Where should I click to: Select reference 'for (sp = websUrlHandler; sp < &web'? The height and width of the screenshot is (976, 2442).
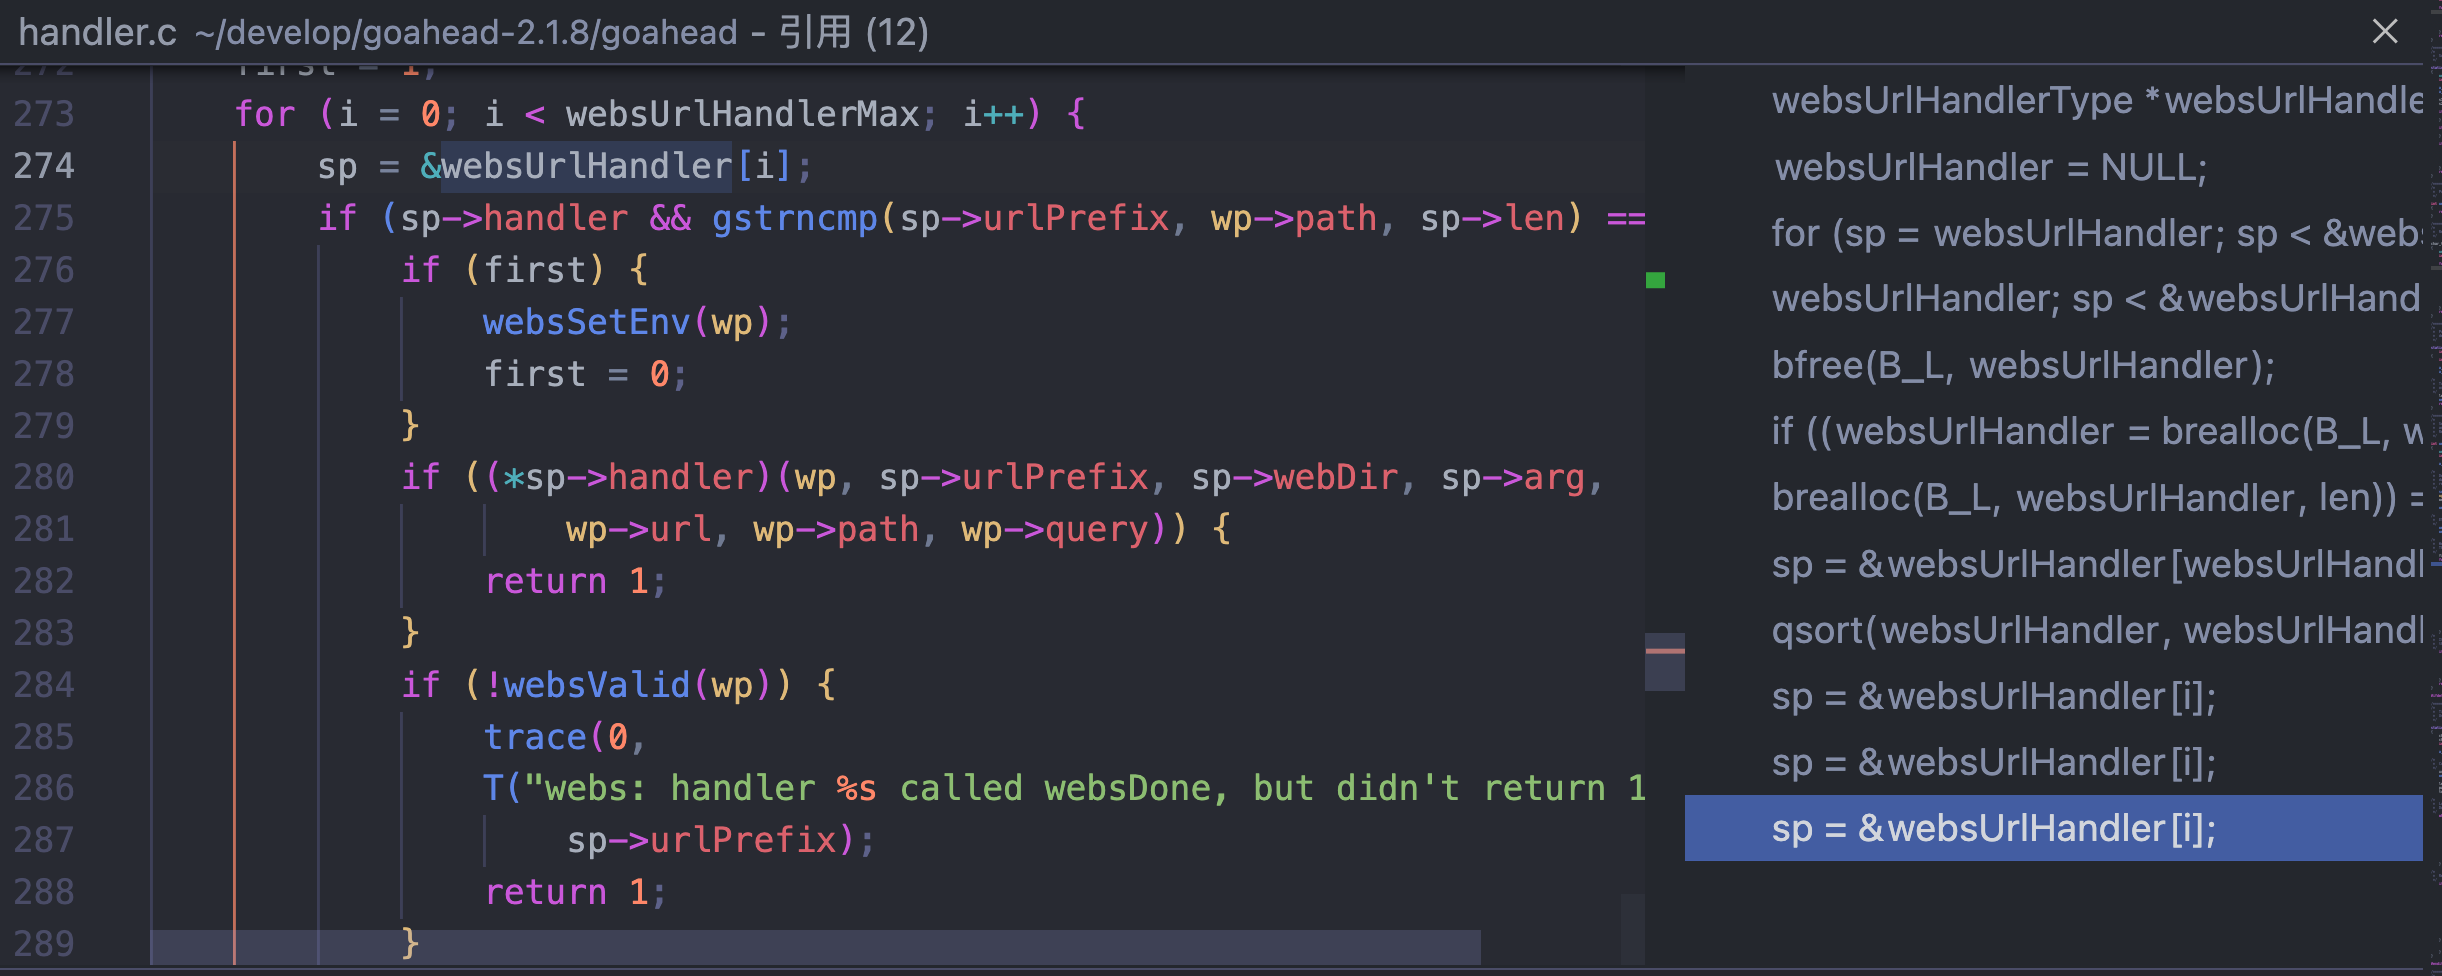pos(2053,233)
